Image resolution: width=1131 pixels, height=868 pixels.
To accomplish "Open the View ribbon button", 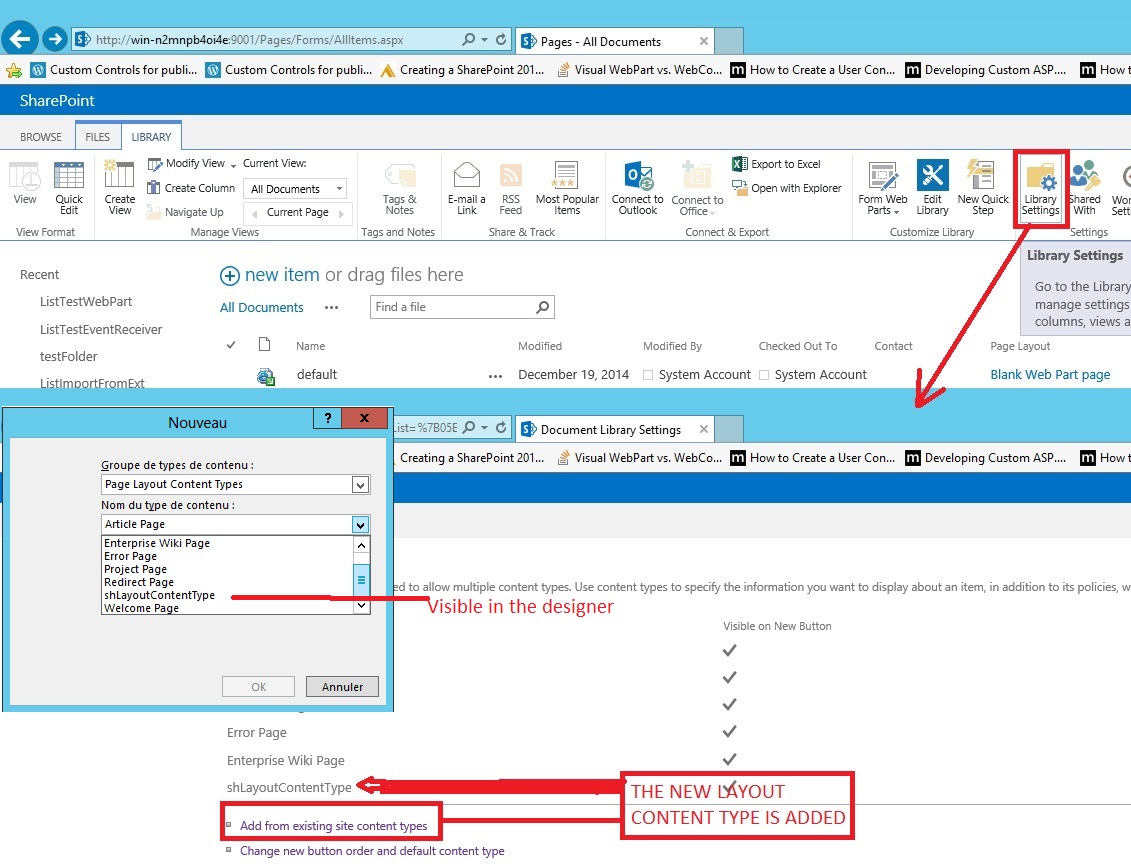I will click(25, 184).
